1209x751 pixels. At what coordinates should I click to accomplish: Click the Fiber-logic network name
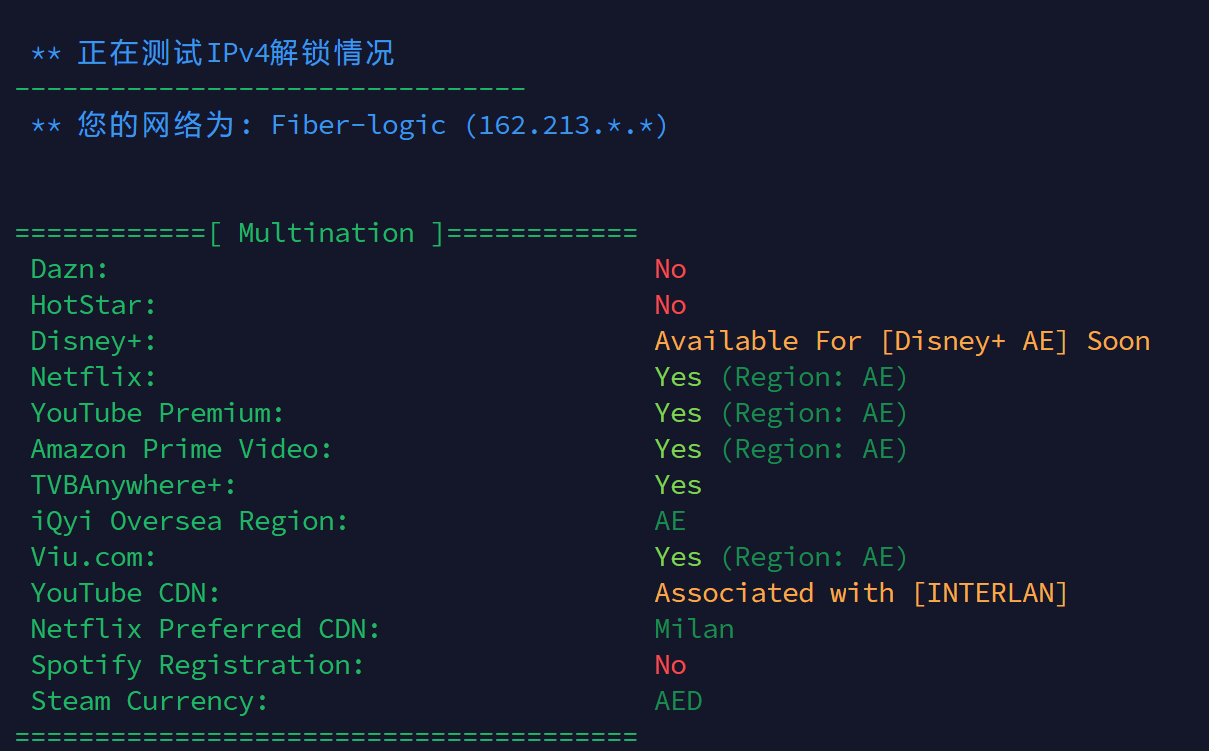358,125
